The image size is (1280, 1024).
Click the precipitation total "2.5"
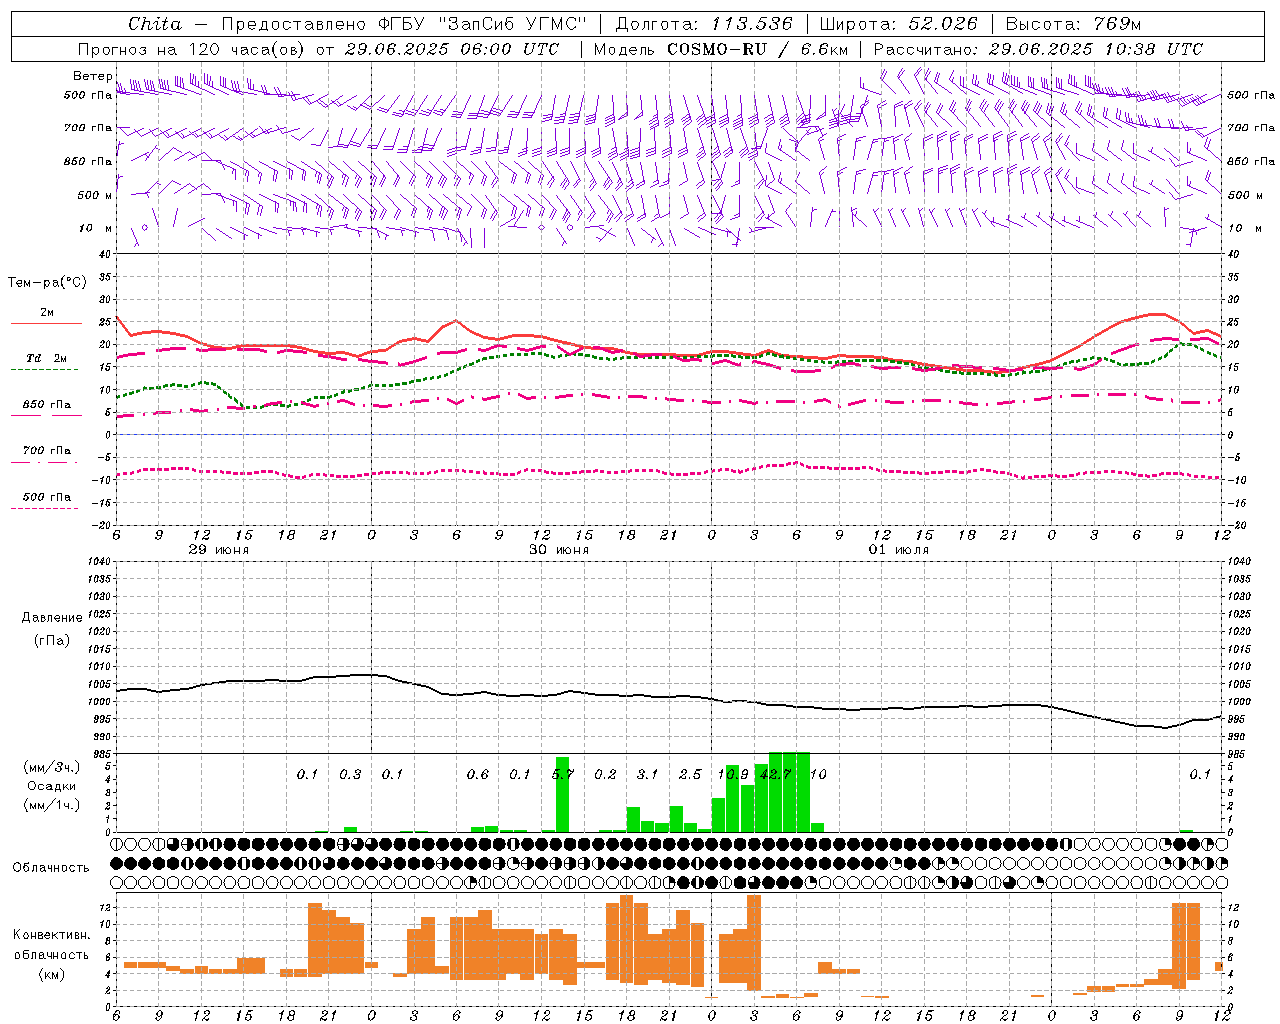click(690, 774)
